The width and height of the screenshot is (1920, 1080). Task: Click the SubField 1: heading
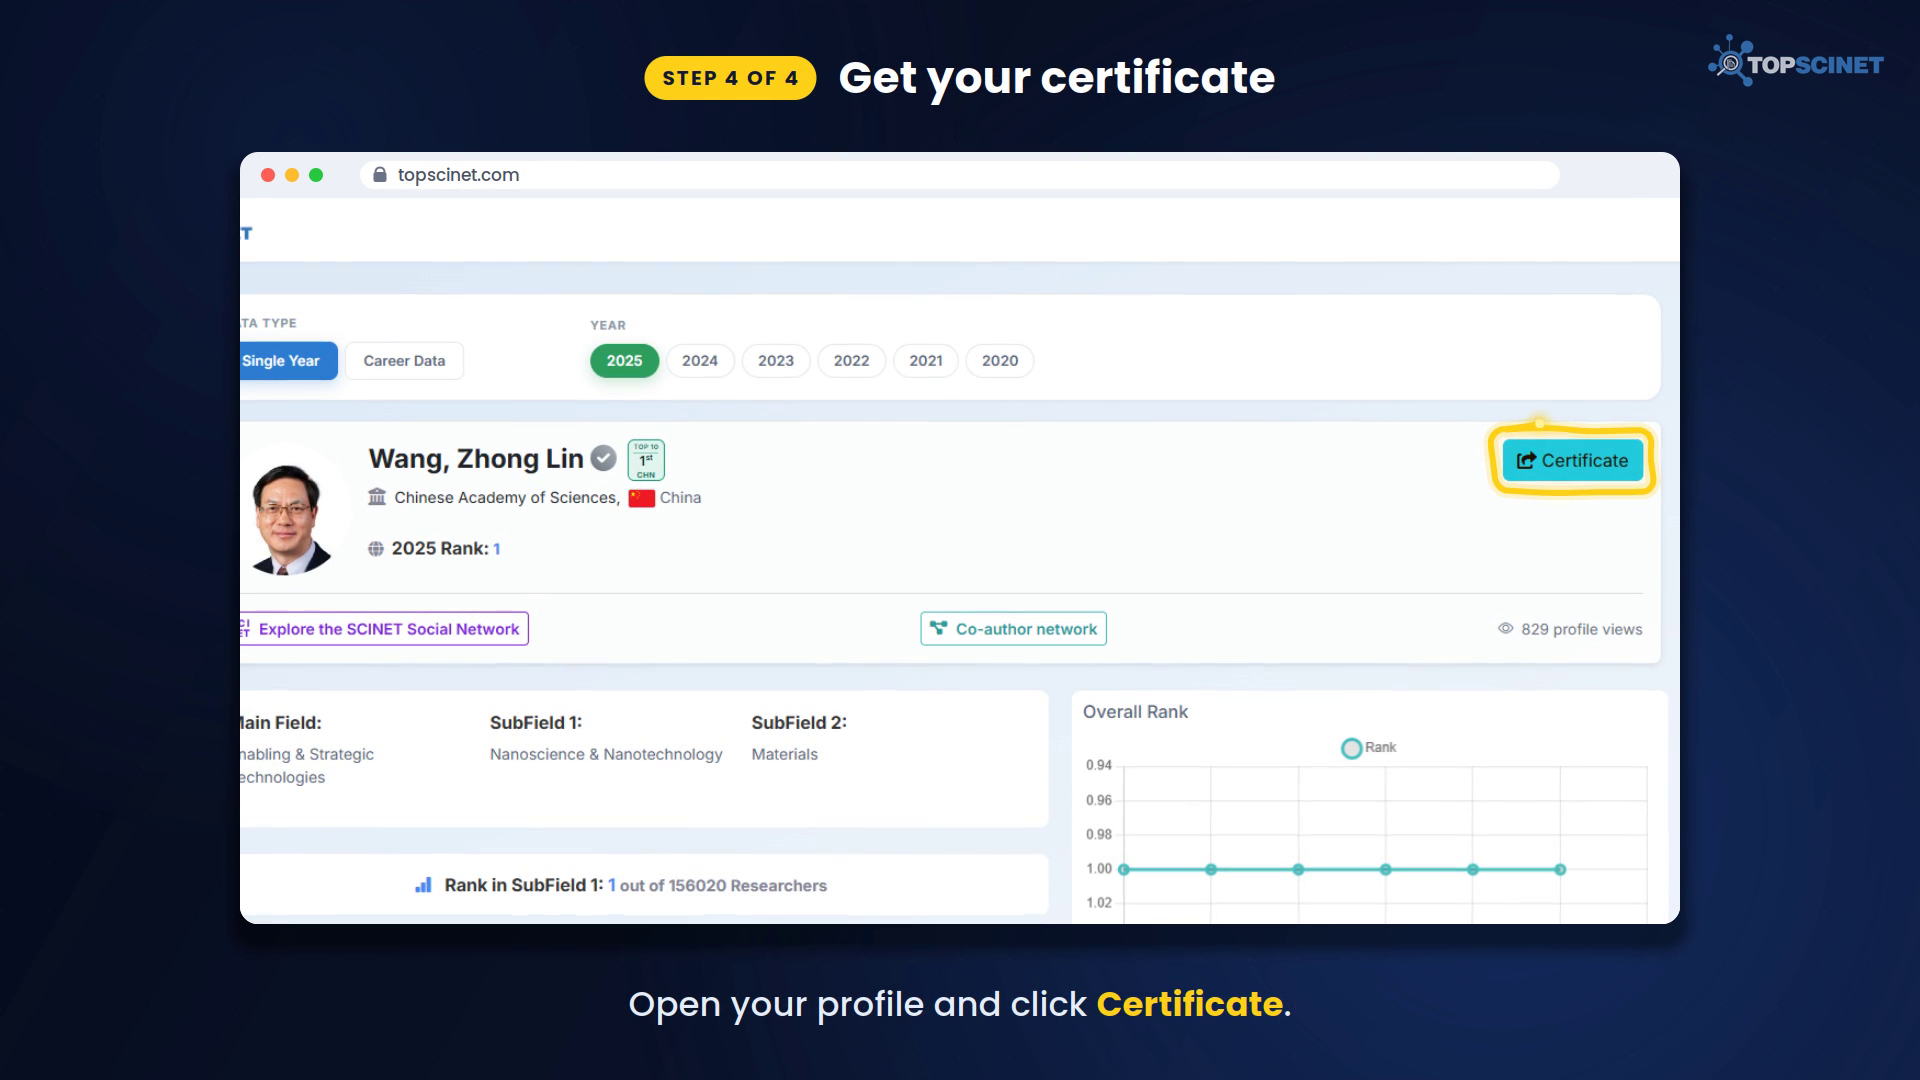point(536,723)
